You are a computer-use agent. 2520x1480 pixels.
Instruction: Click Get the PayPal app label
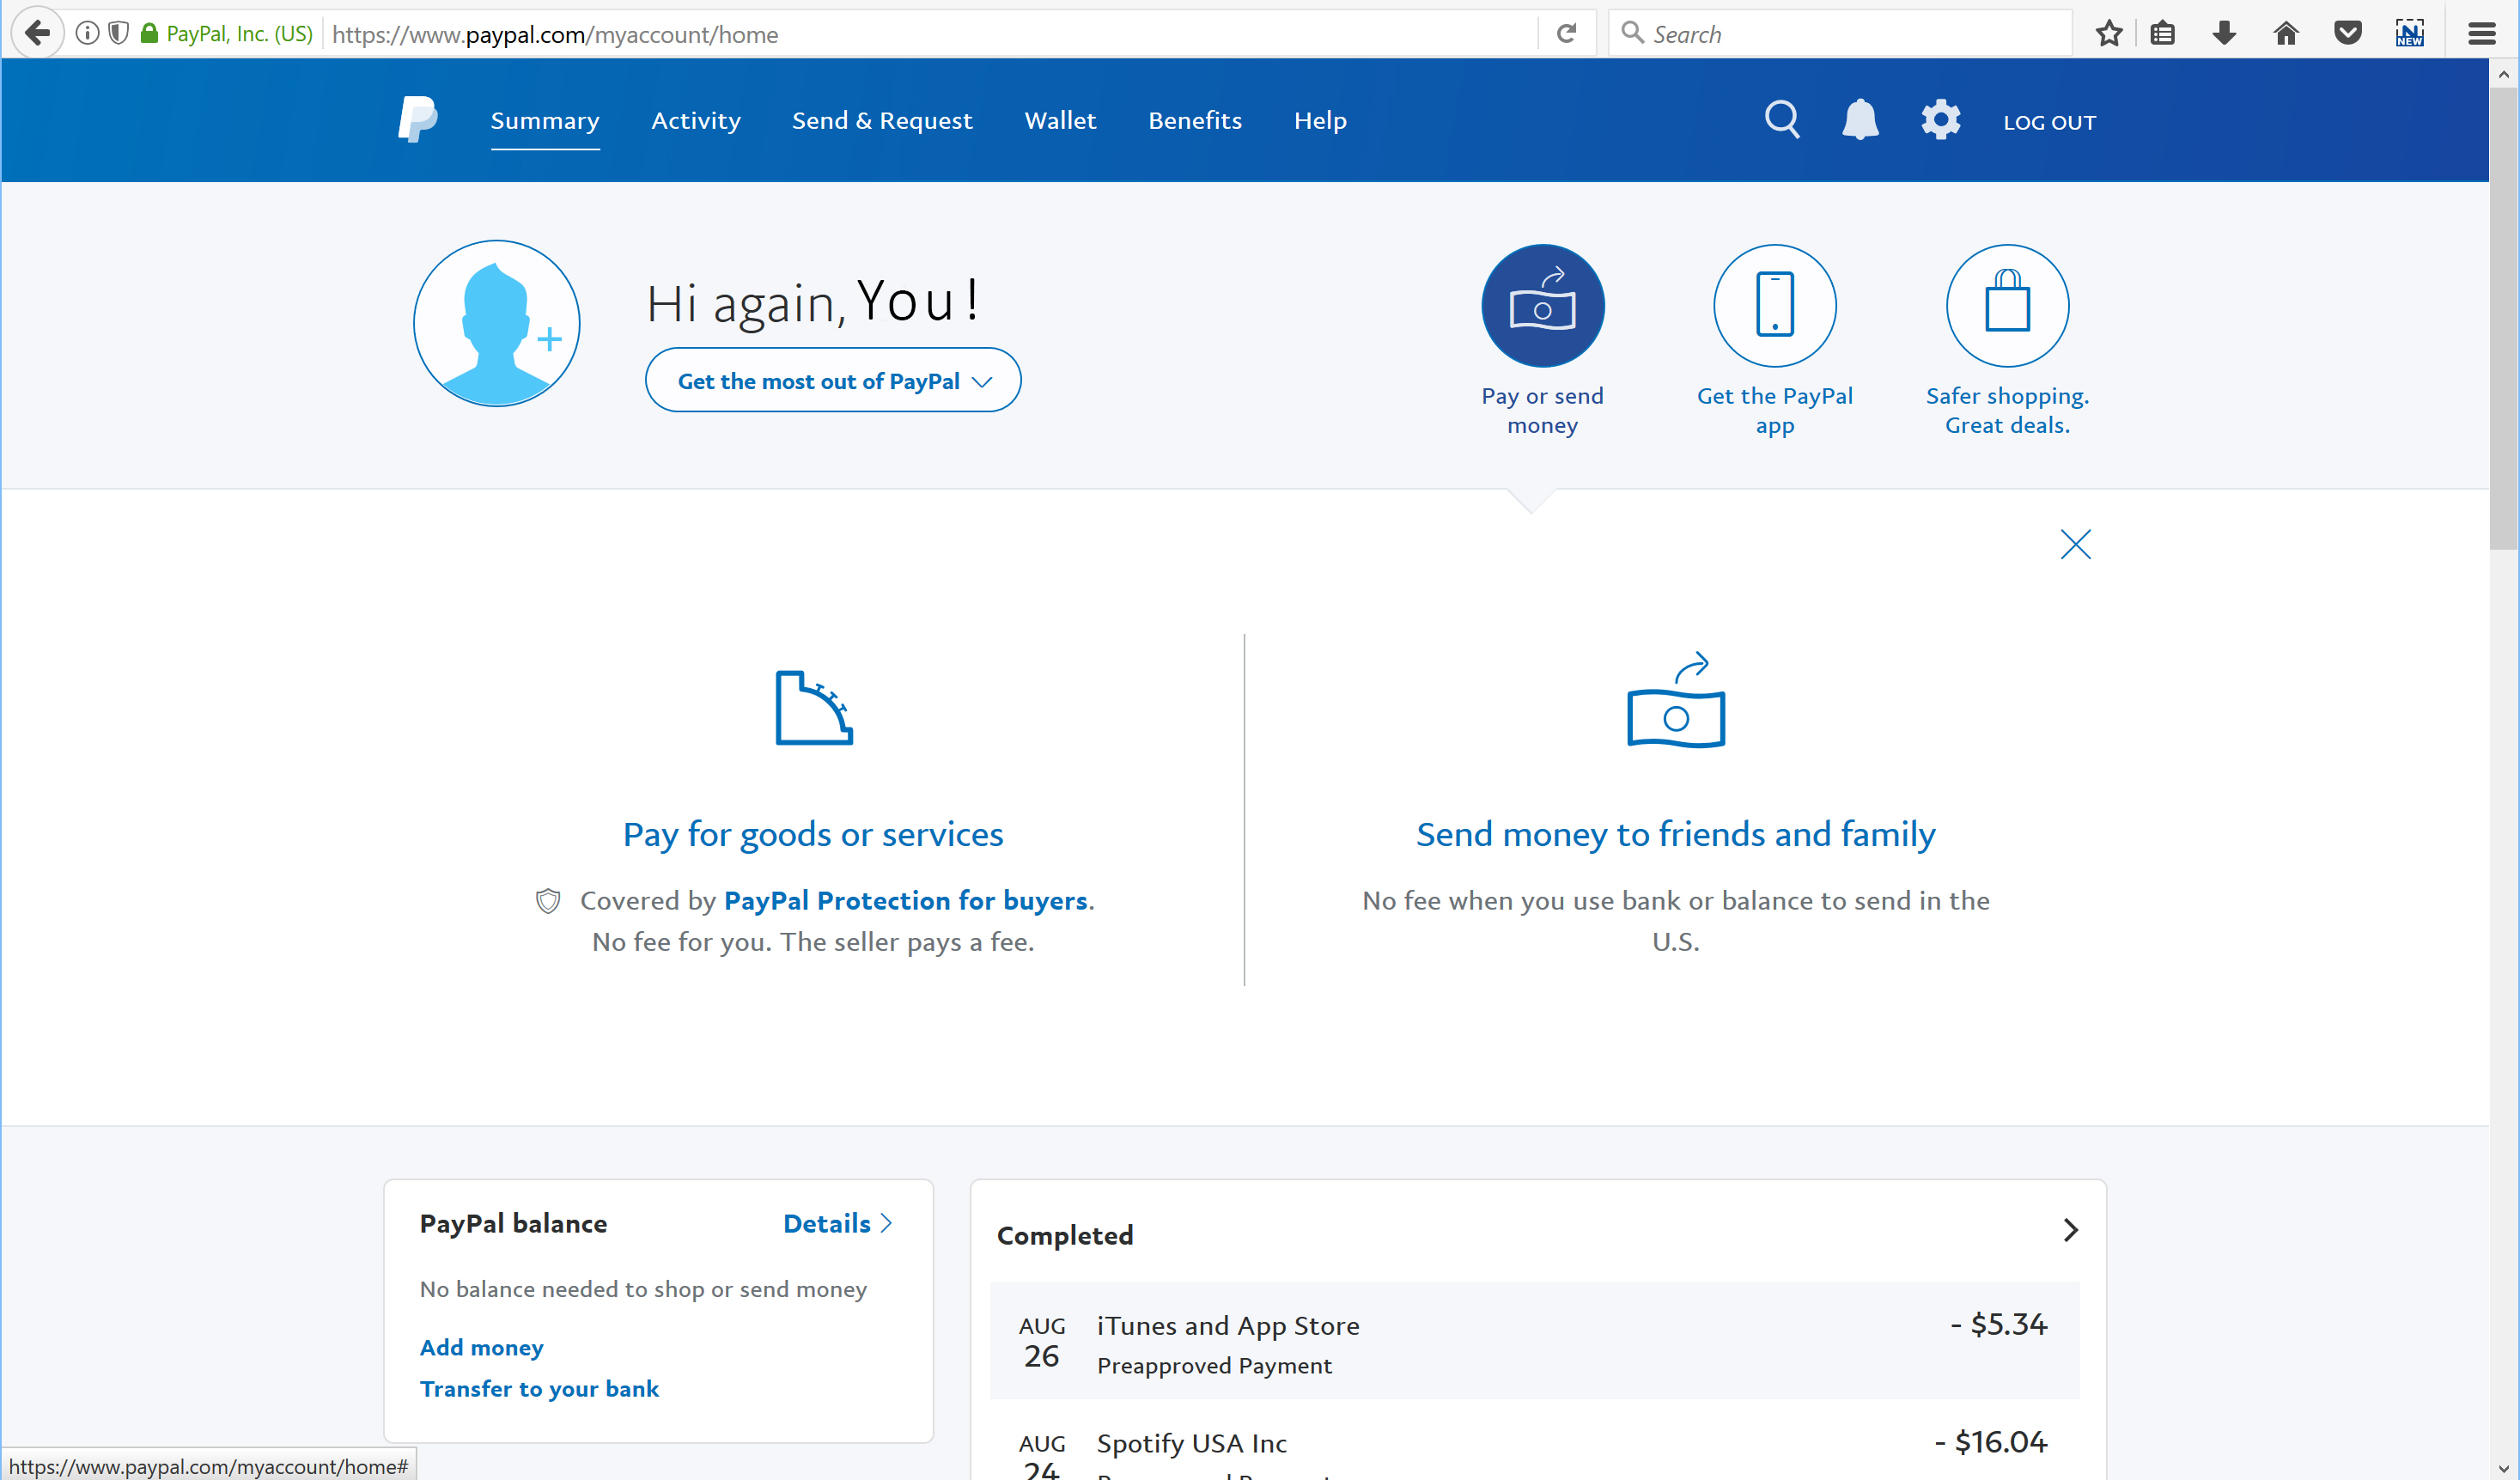tap(1775, 410)
